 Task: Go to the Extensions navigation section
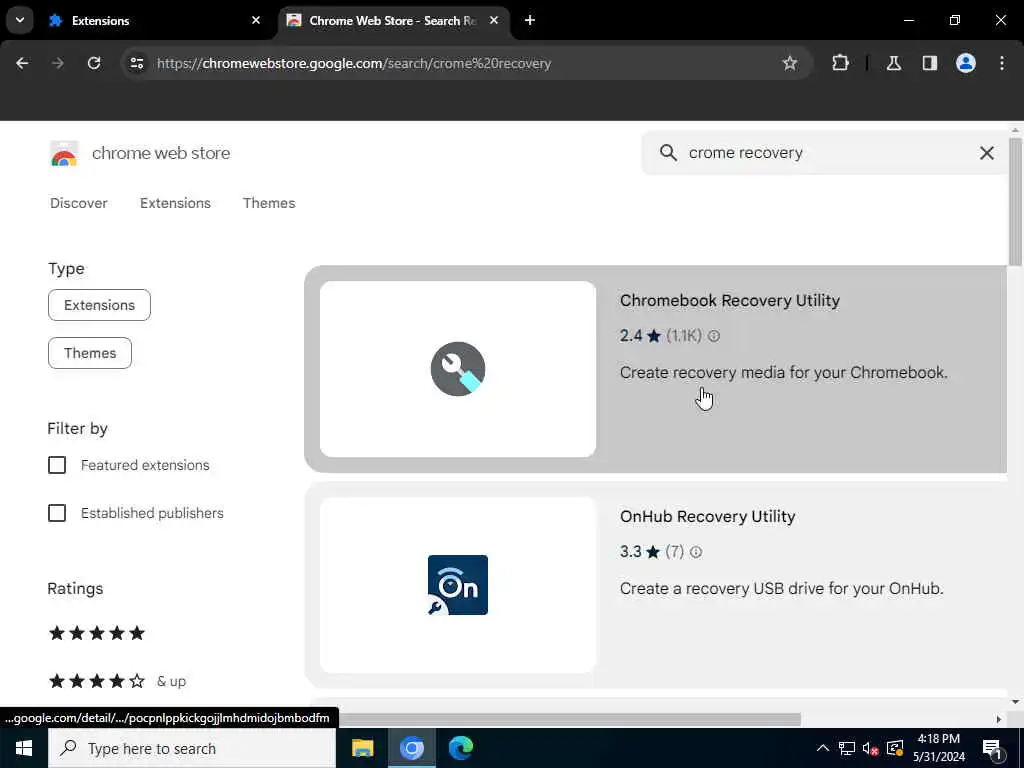[x=175, y=203]
